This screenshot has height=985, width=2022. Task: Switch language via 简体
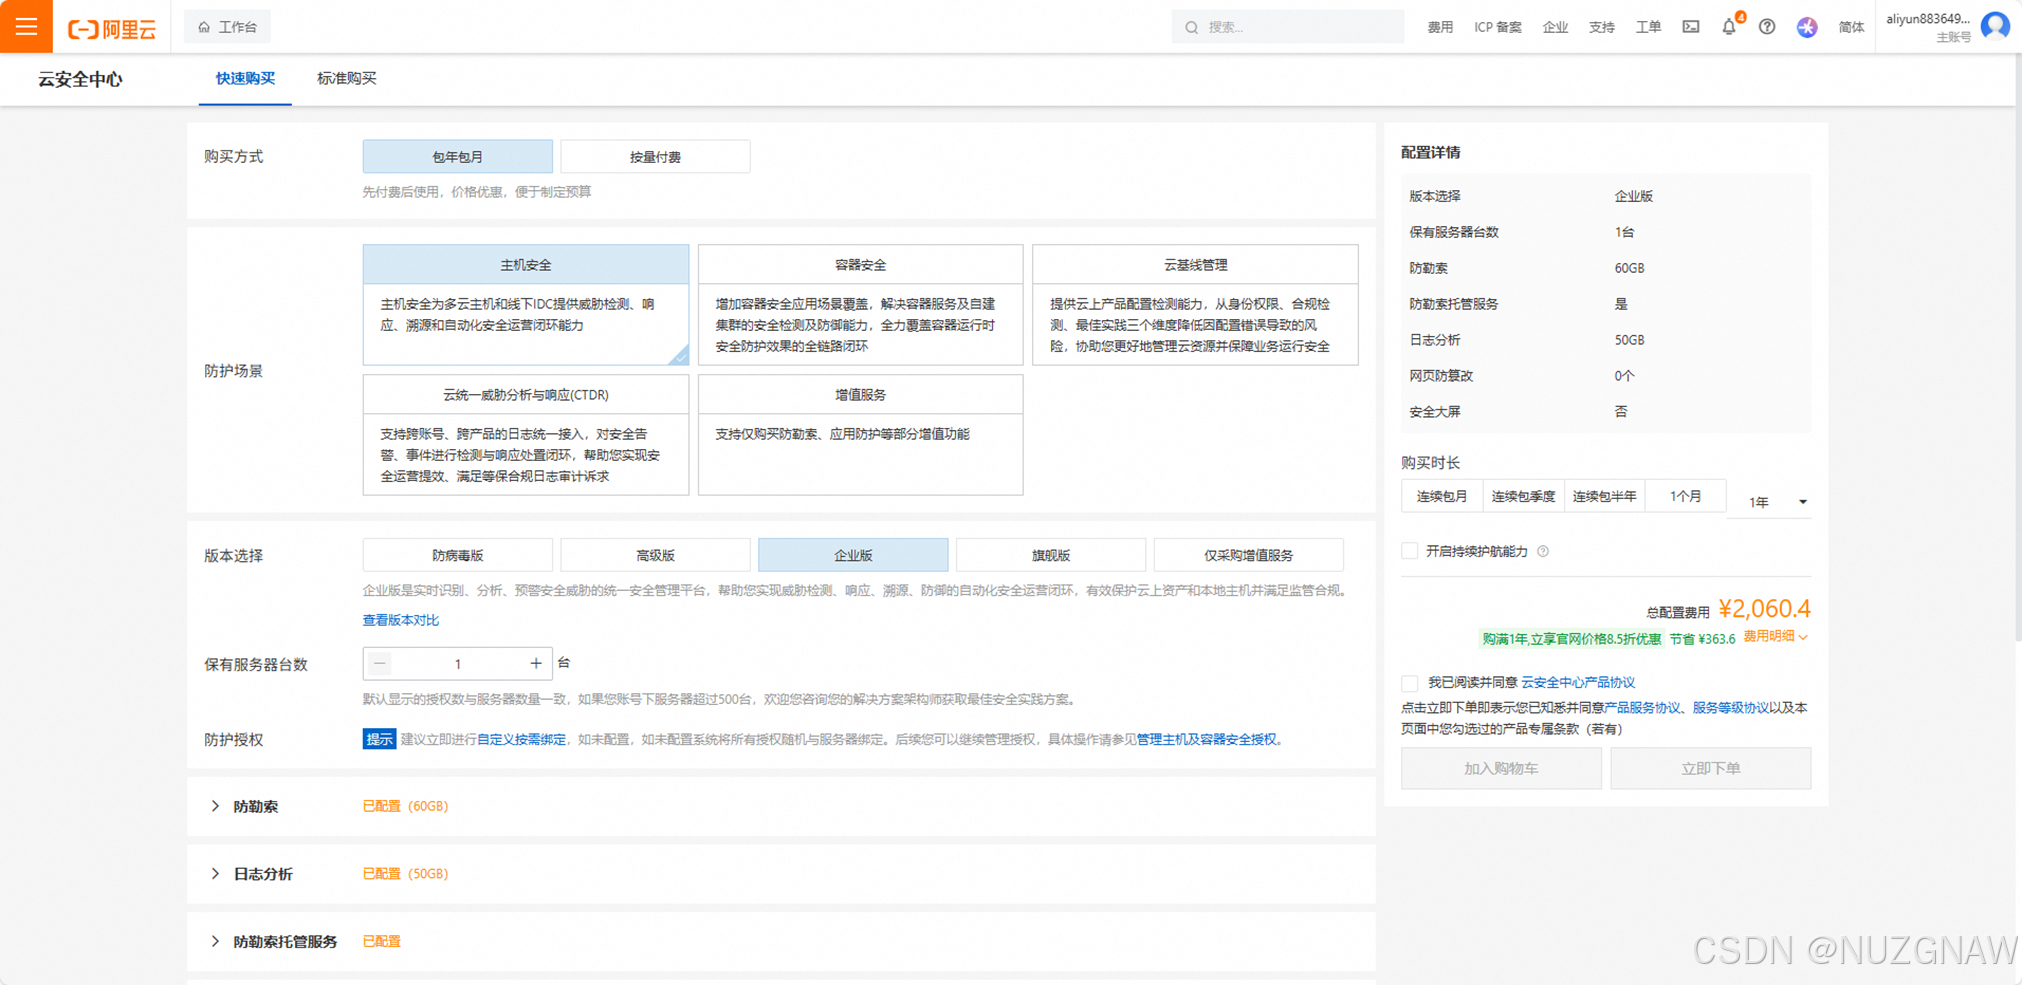[x=1851, y=27]
